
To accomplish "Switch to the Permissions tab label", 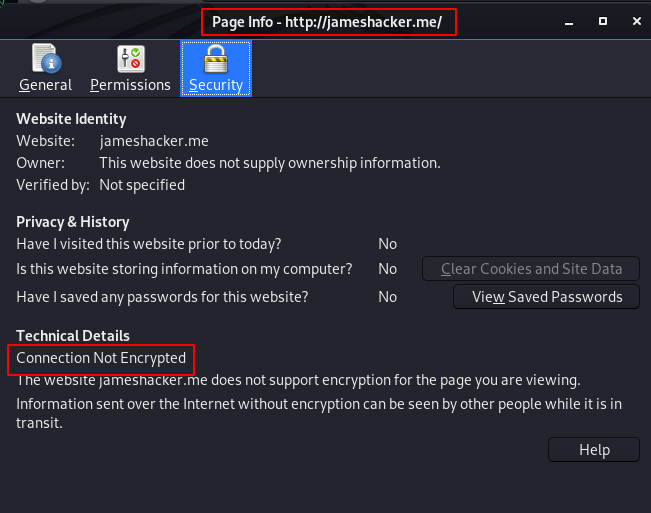I will click(130, 85).
